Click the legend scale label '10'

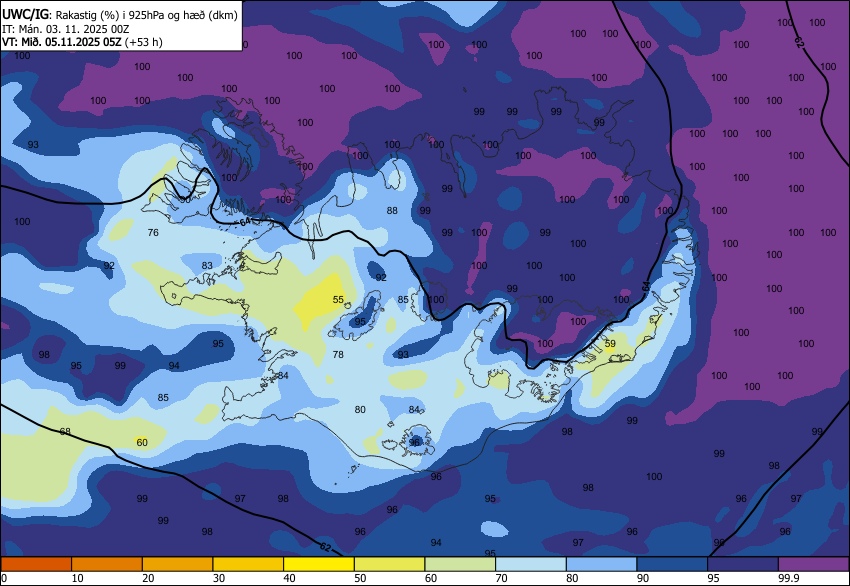click(x=78, y=578)
